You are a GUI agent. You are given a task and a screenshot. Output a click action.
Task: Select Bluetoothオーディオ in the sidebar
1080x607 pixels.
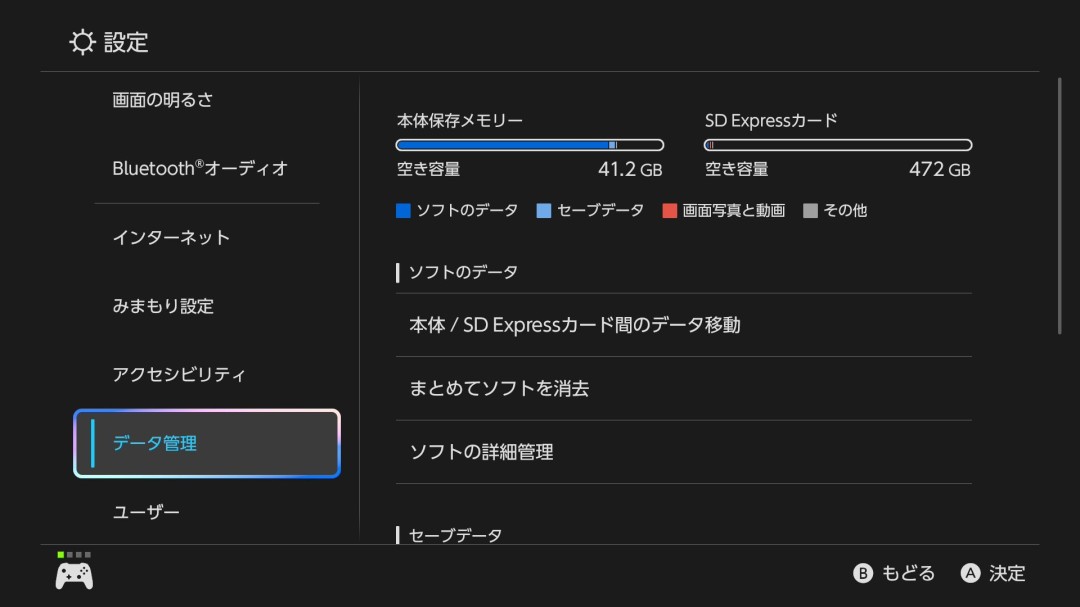pyautogui.click(x=195, y=168)
